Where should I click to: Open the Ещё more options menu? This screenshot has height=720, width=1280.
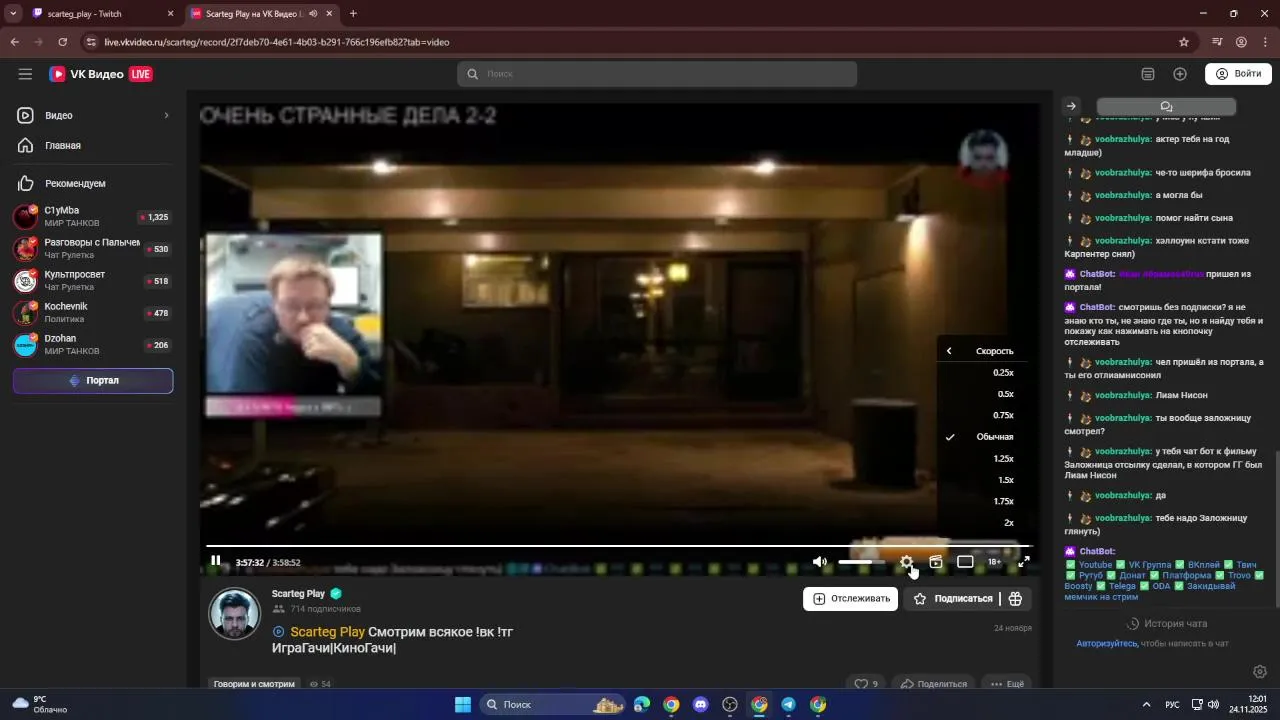tap(1007, 684)
